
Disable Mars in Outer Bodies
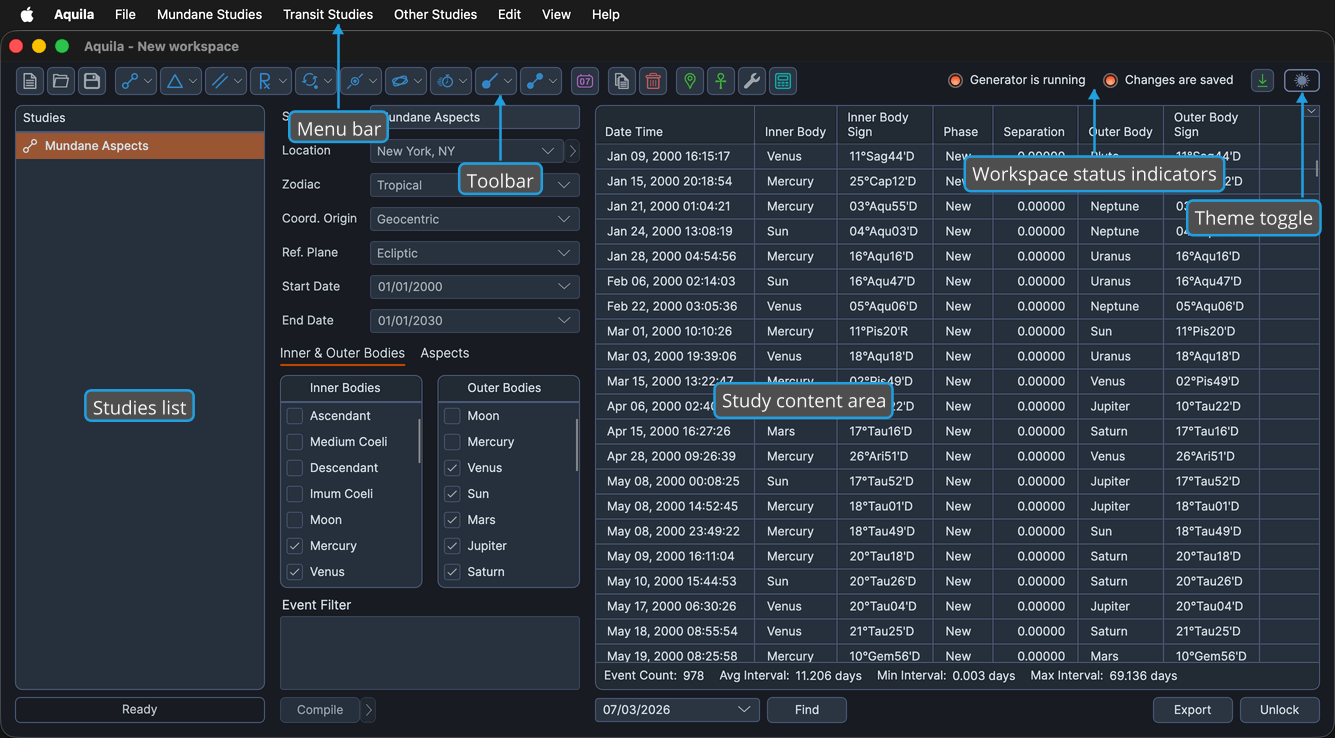tap(453, 520)
